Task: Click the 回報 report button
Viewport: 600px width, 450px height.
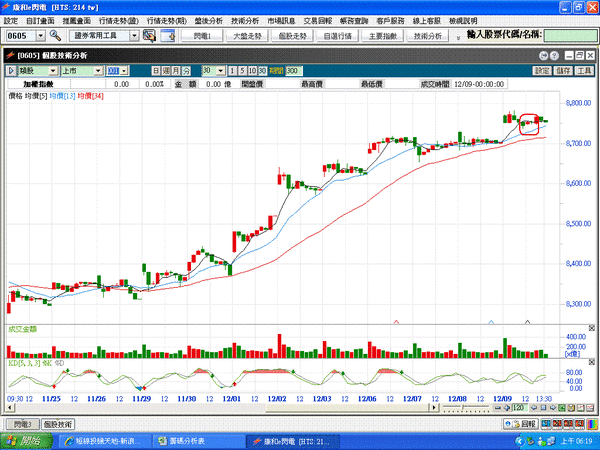Action: 520,424
